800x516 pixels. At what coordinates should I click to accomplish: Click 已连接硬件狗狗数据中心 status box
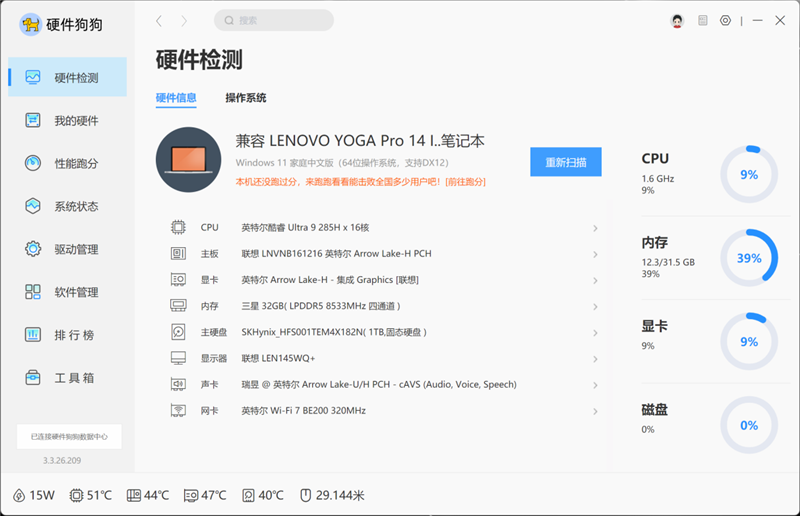(69, 436)
